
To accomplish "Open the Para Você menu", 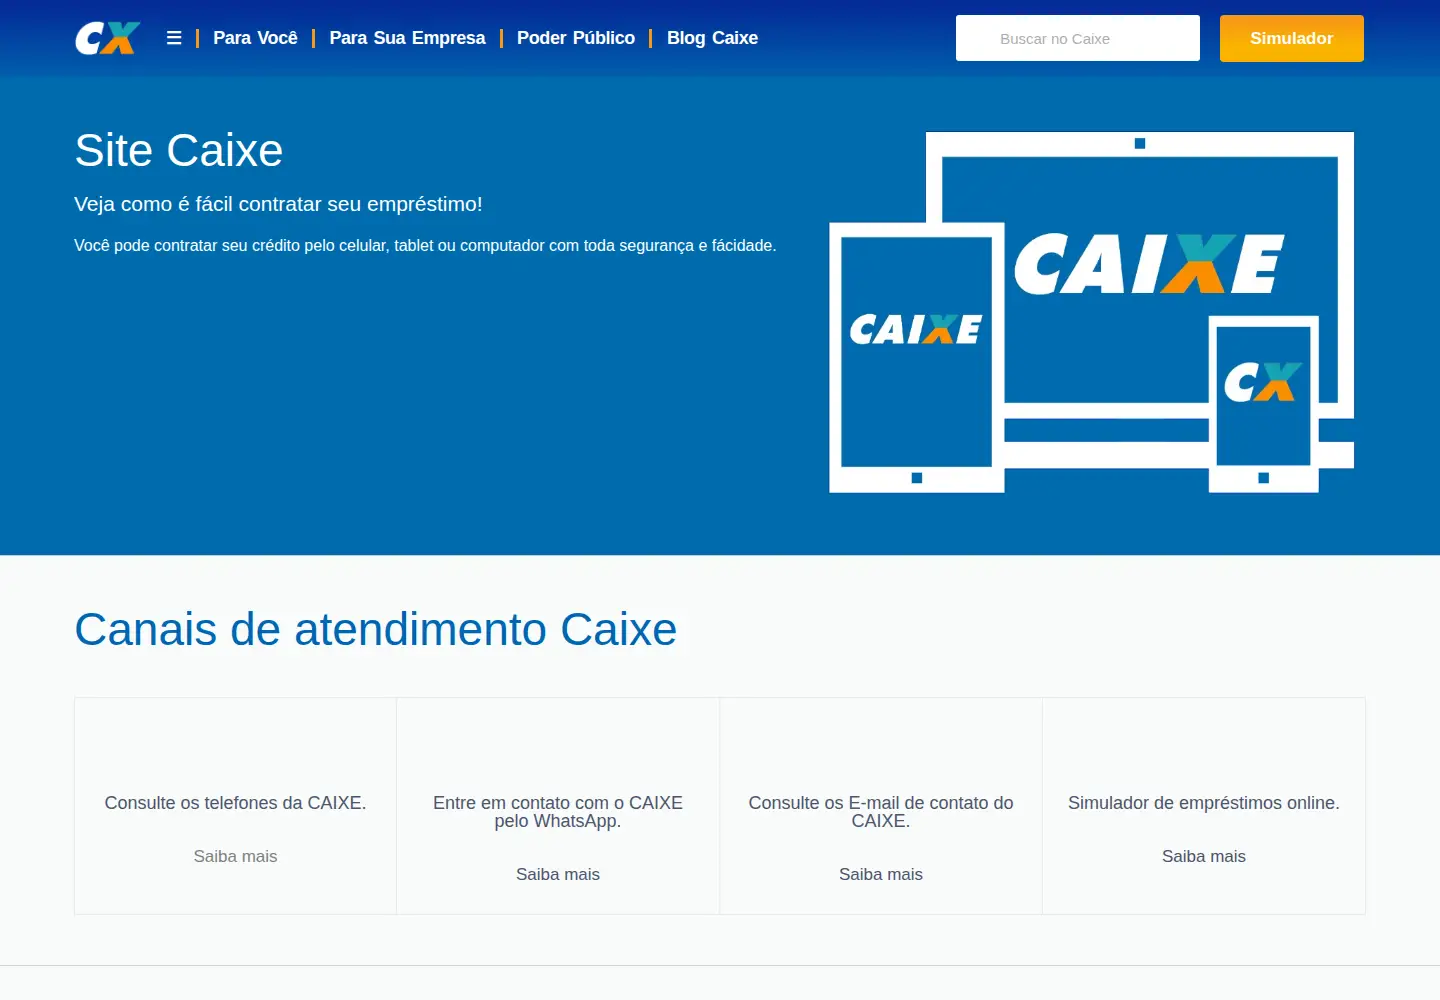I will pos(255,38).
